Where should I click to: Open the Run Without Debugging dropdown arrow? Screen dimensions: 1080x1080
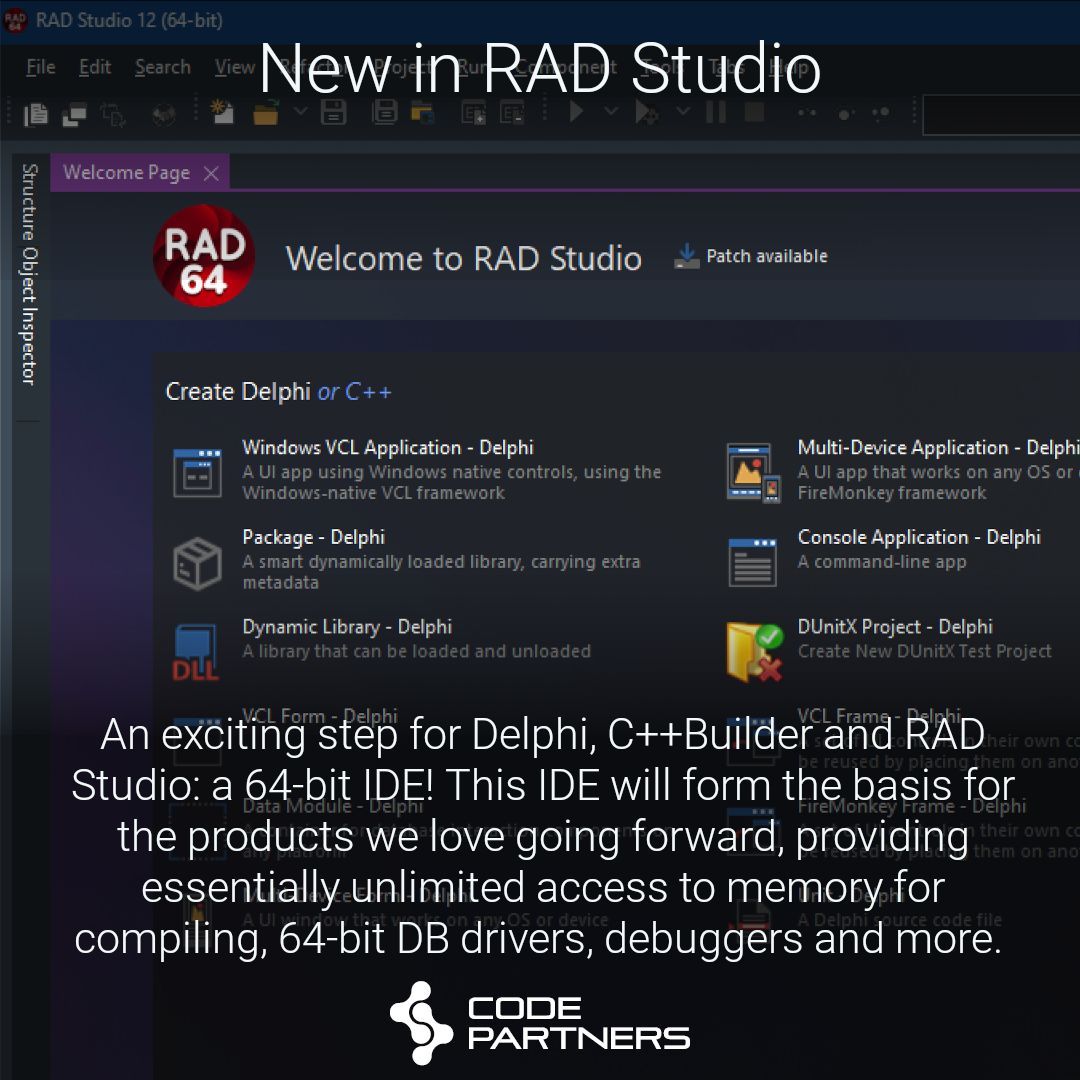(683, 111)
